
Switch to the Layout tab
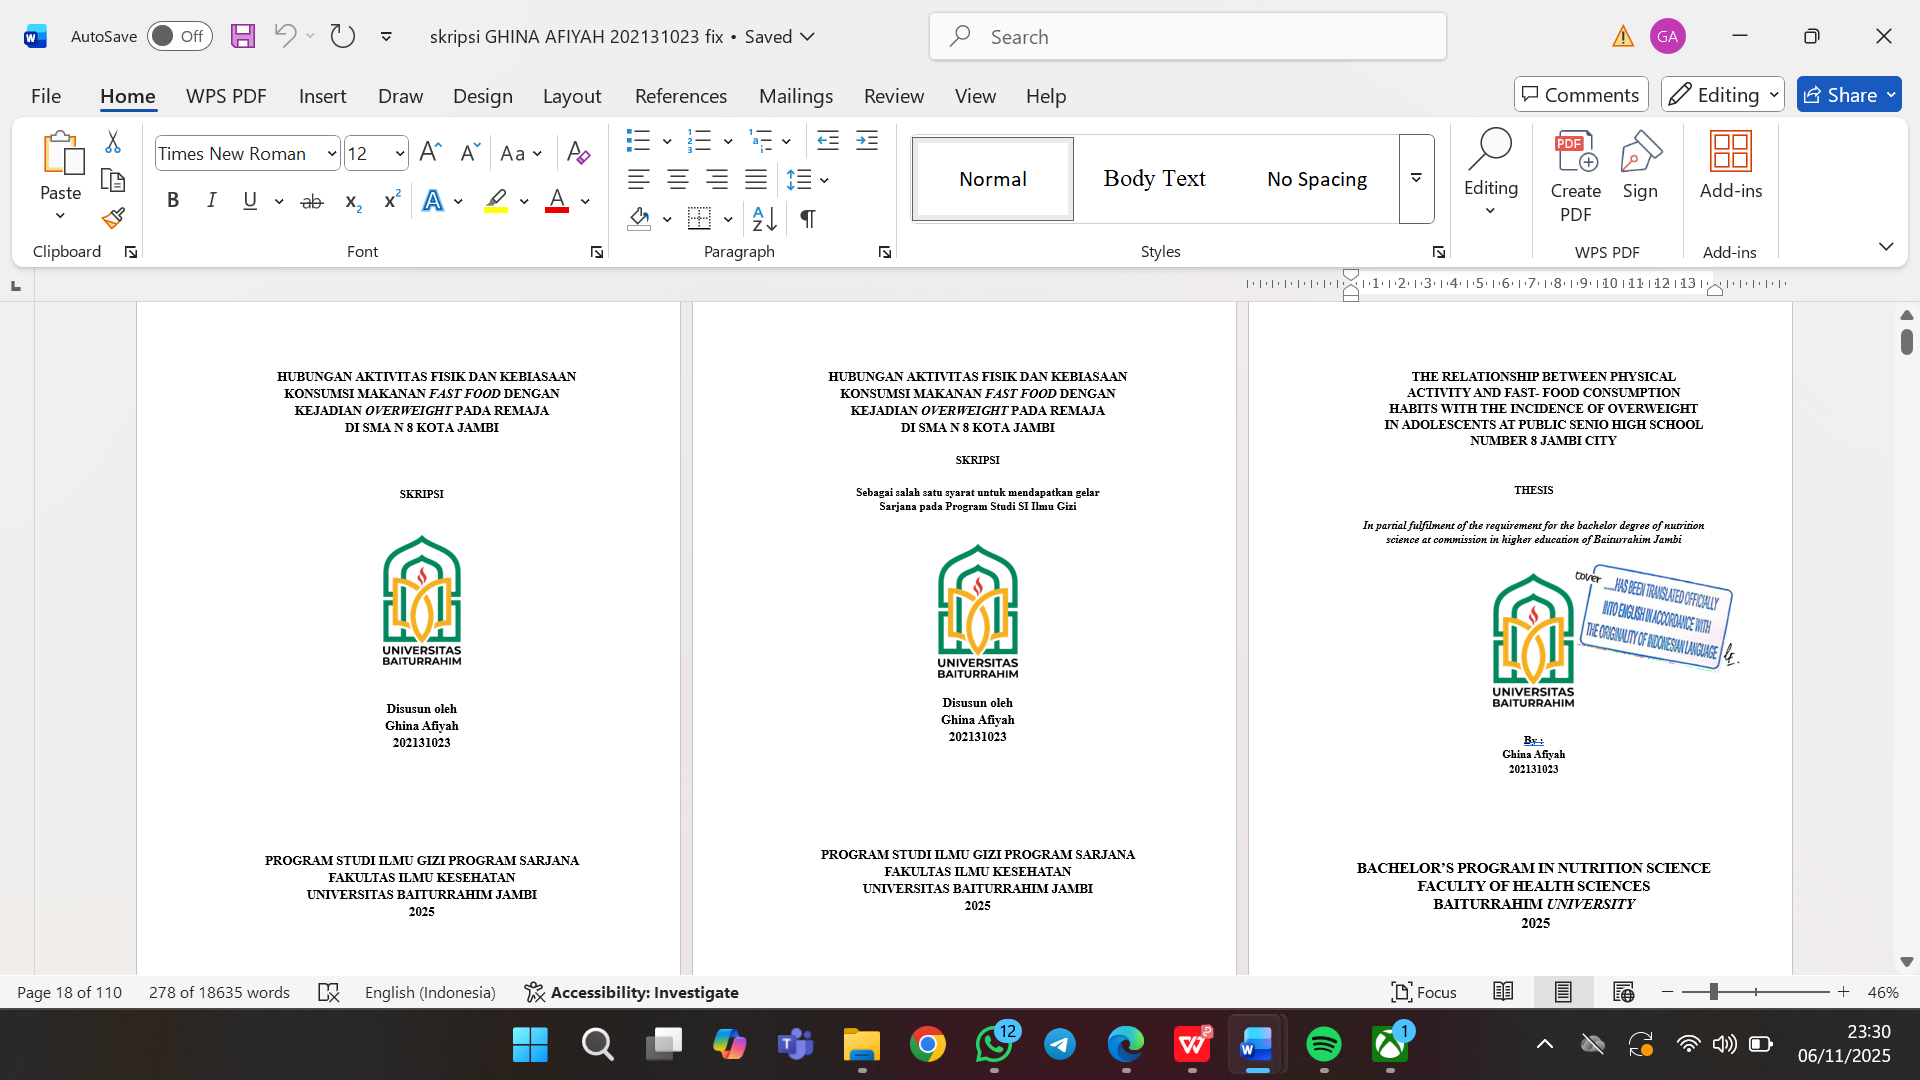pyautogui.click(x=571, y=96)
